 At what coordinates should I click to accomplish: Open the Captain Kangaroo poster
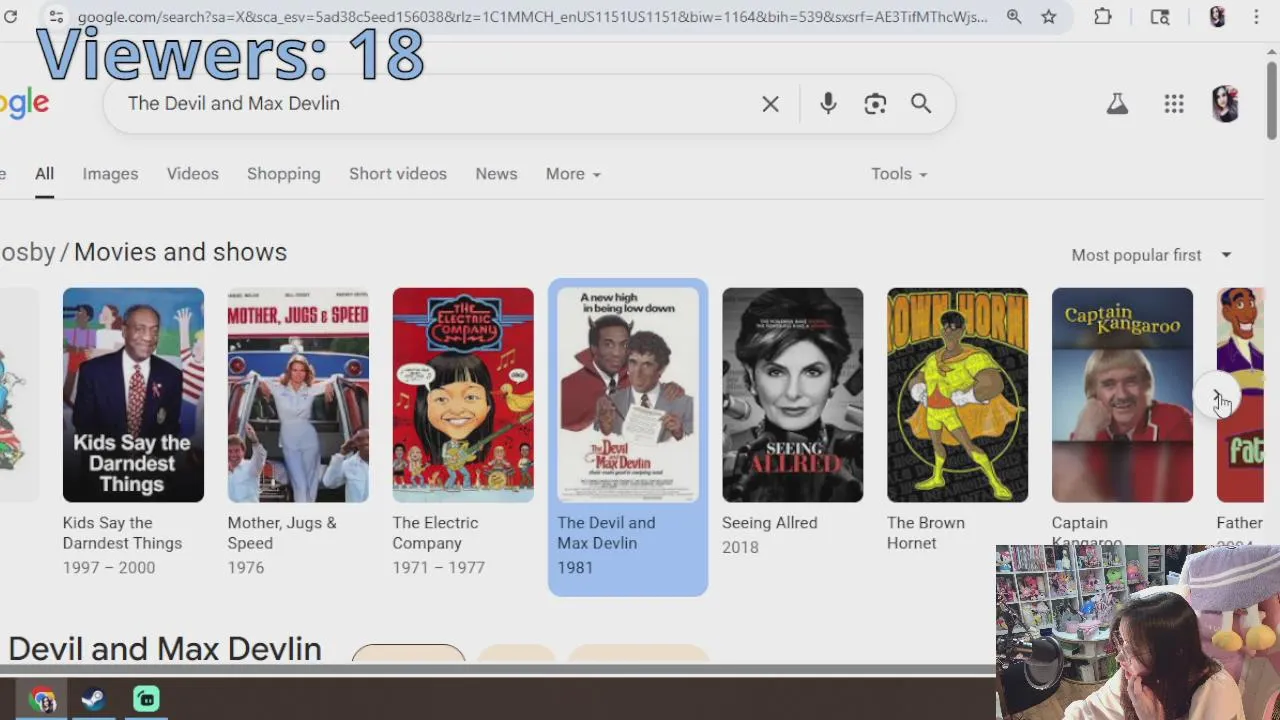click(1122, 395)
